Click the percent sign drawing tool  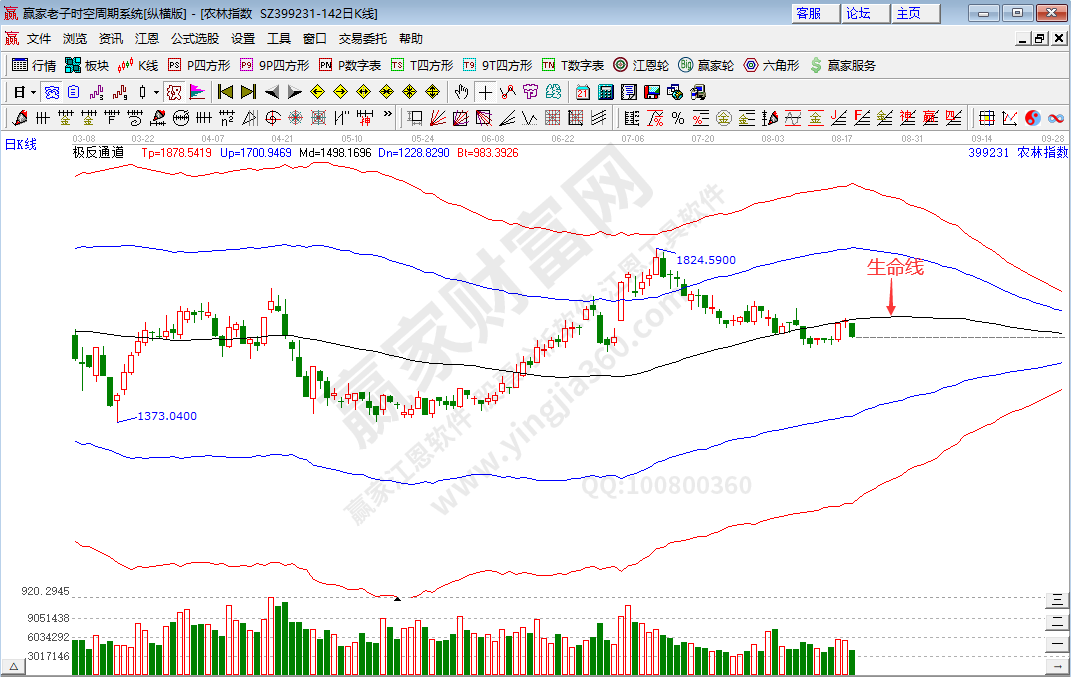677,118
